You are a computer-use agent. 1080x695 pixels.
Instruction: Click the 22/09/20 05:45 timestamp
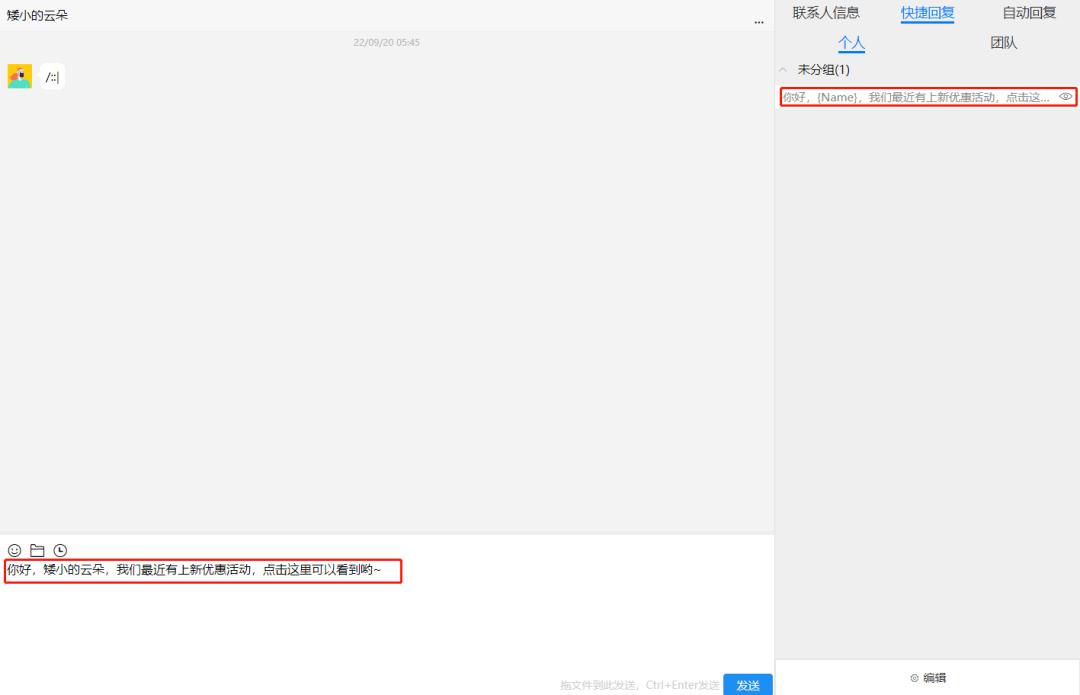[386, 42]
